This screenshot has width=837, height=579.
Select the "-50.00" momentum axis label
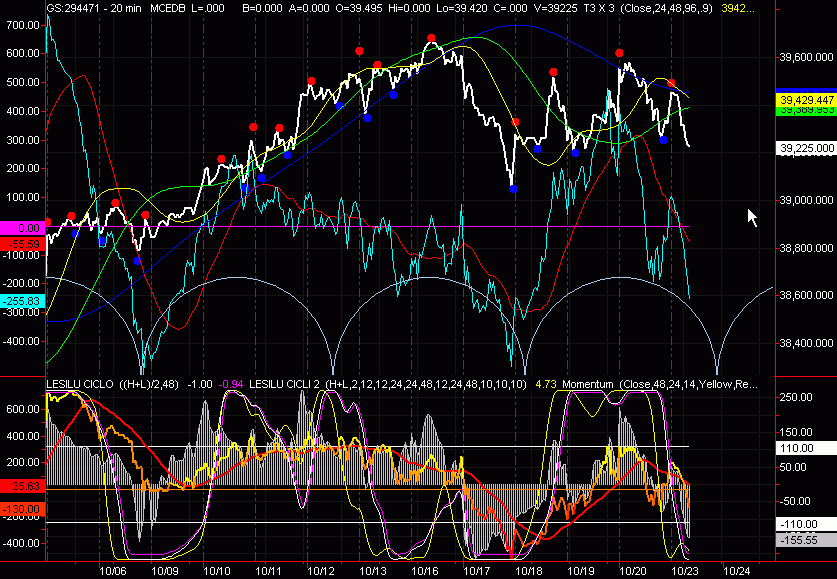(795, 502)
